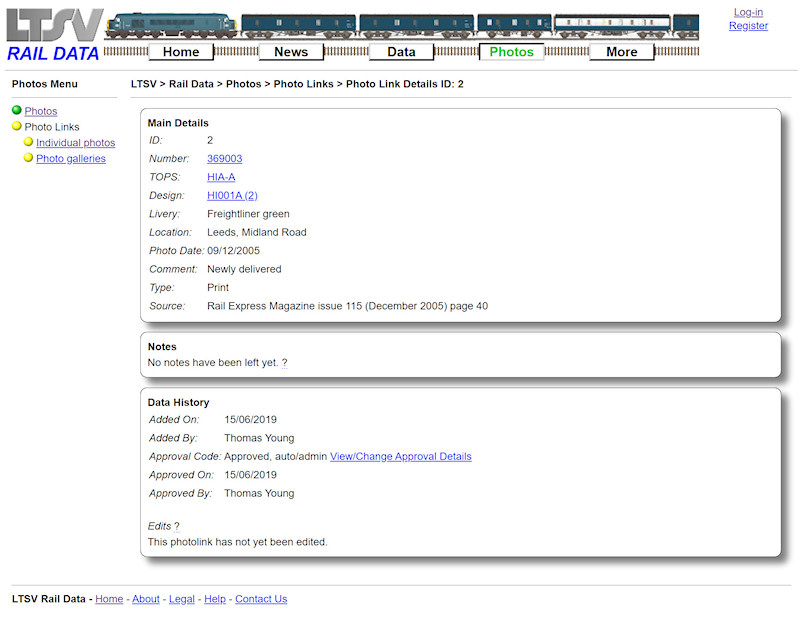Viewport: 800px width, 619px height.
Task: Open the Contact Us footer link
Action: (260, 599)
